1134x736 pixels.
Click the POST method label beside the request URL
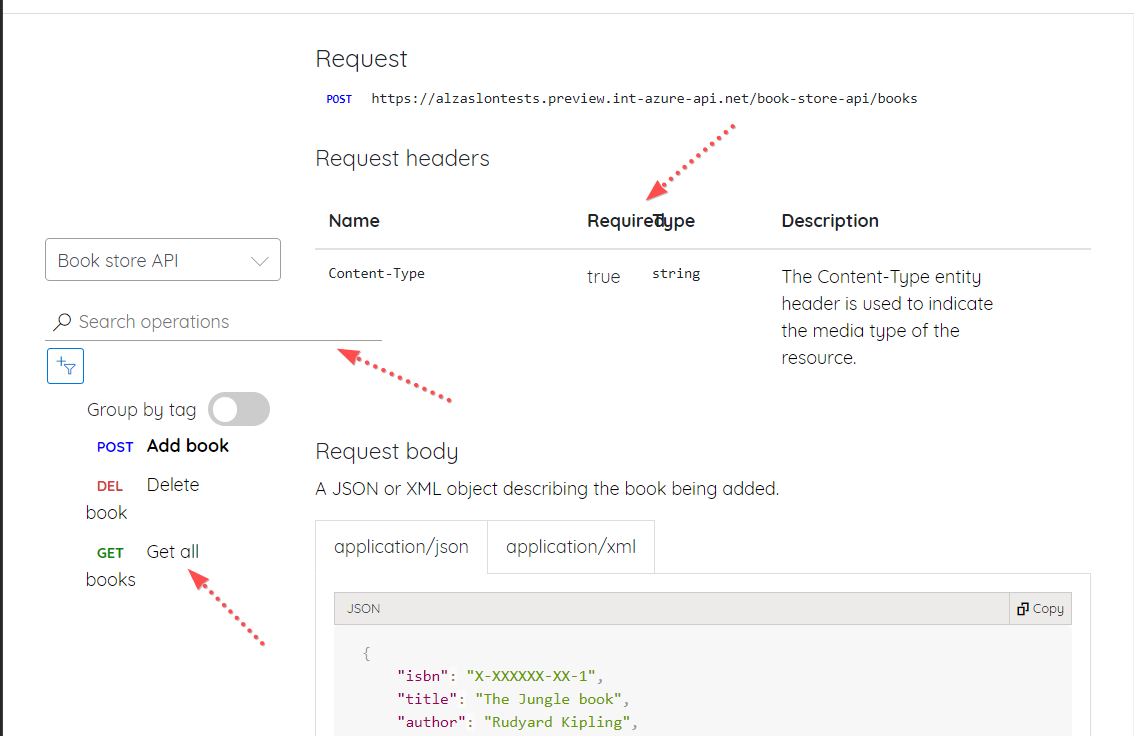339,99
